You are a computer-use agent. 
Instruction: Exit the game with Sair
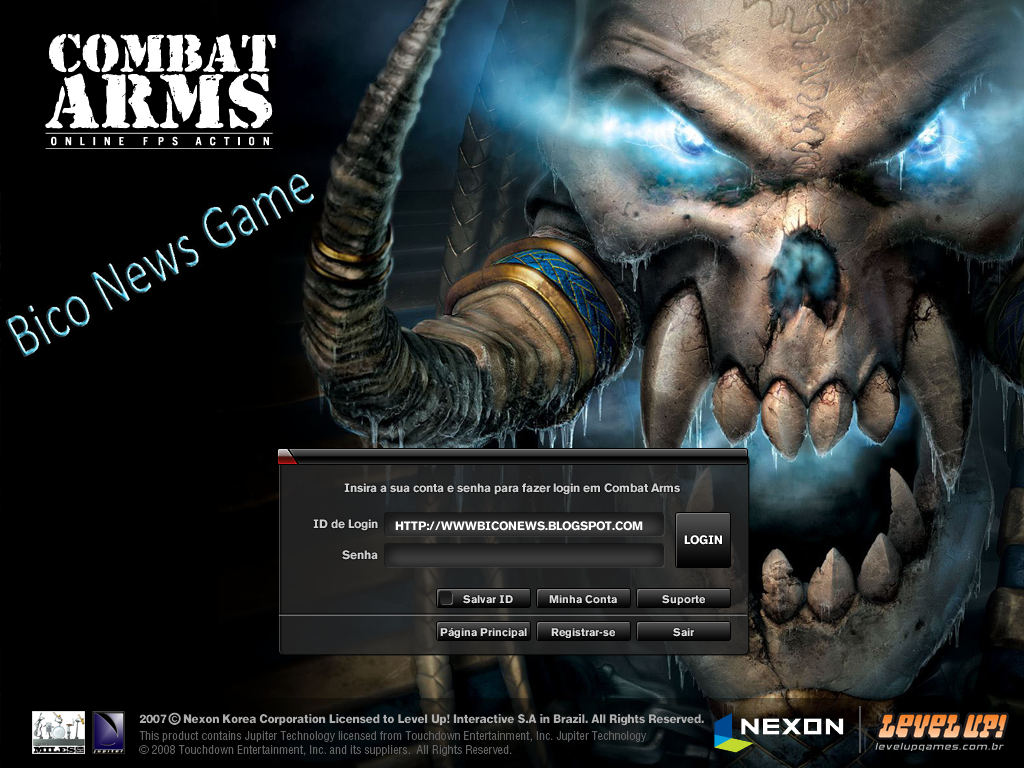(683, 632)
